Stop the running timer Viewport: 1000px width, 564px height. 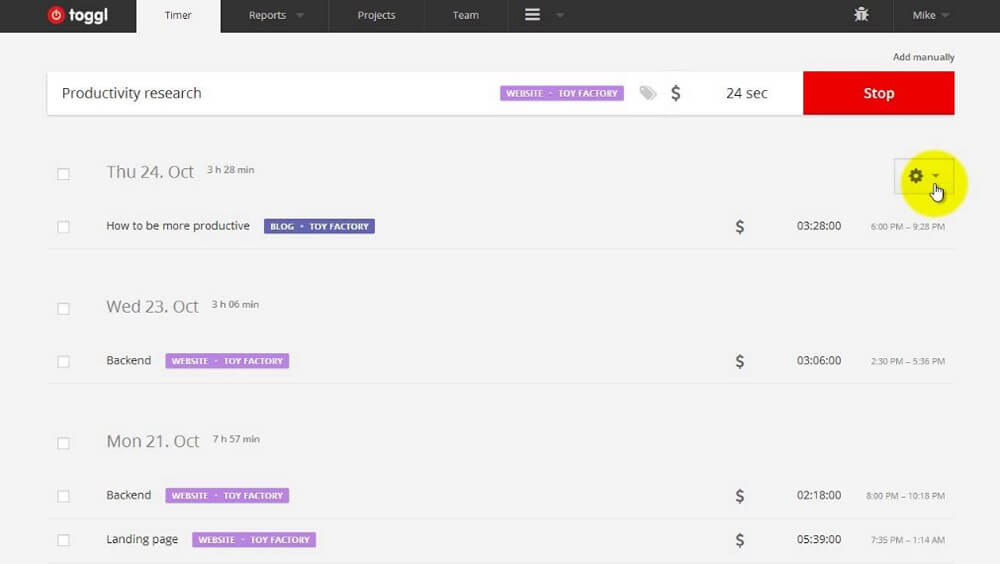pyautogui.click(x=878, y=93)
